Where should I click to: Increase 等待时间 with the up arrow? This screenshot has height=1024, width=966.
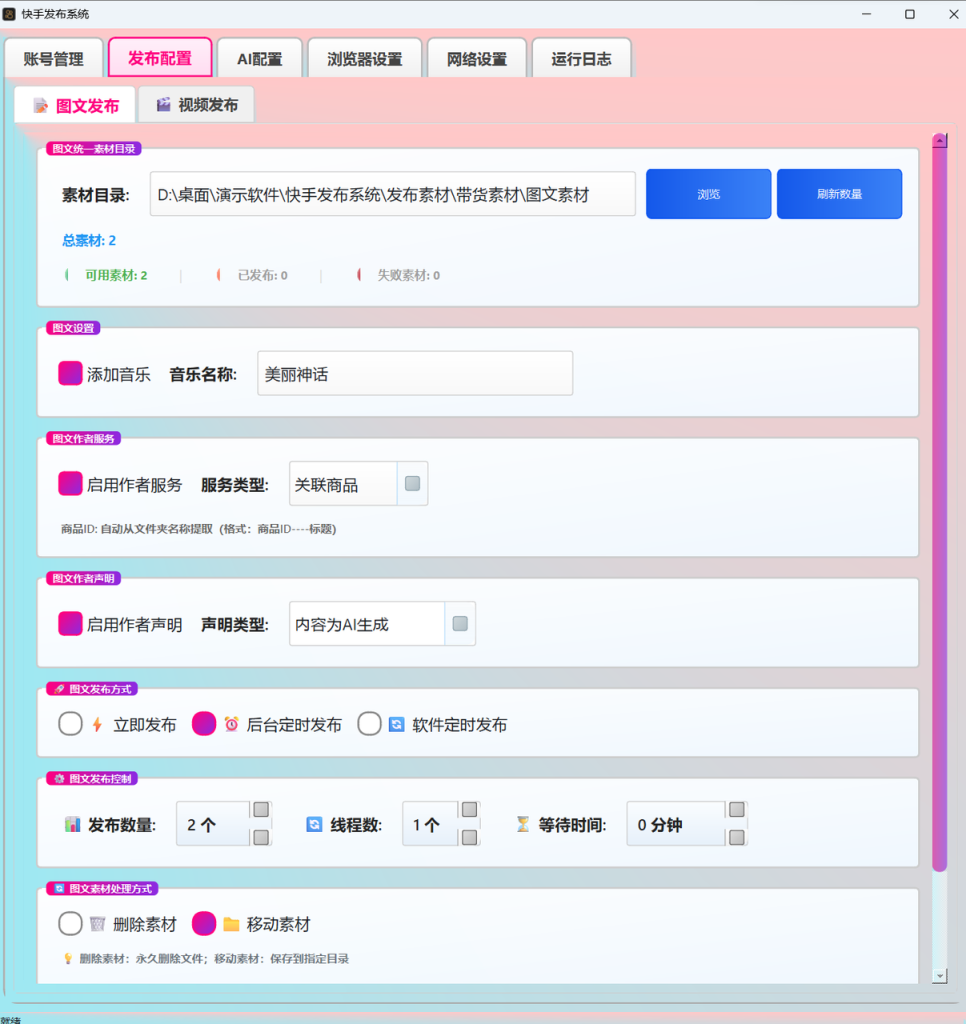pos(737,810)
